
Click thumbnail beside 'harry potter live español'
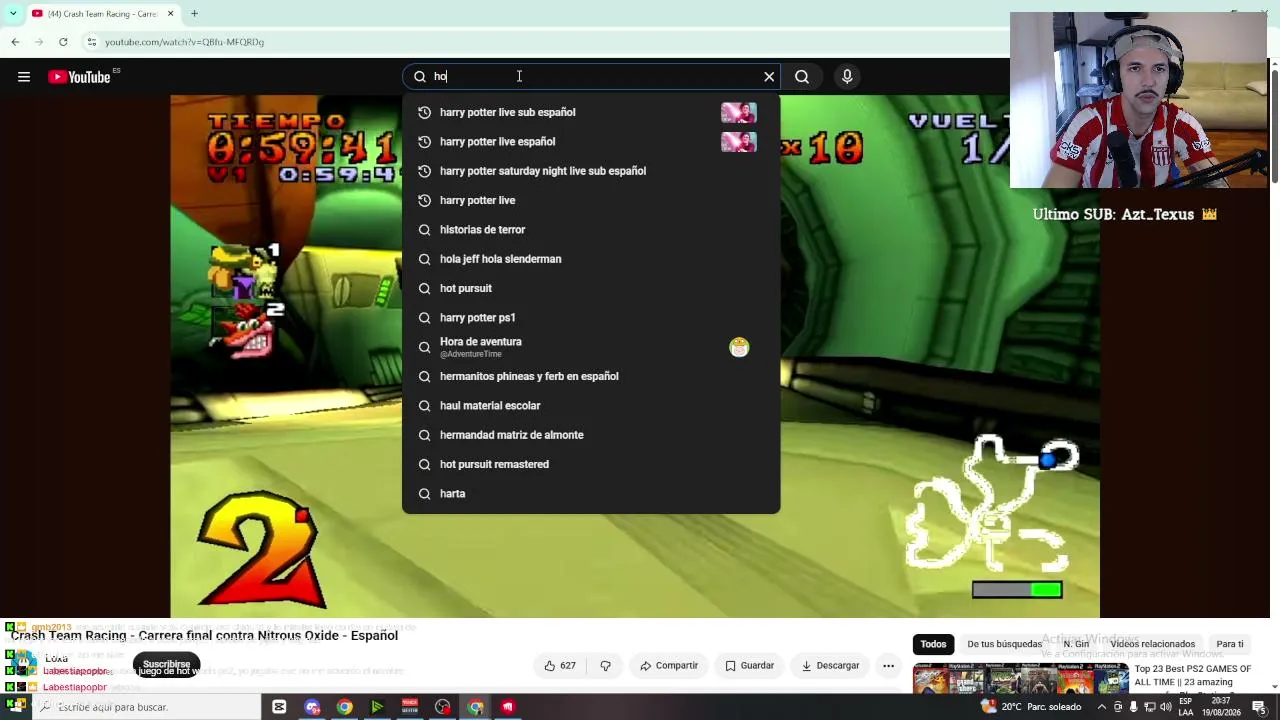(x=739, y=142)
